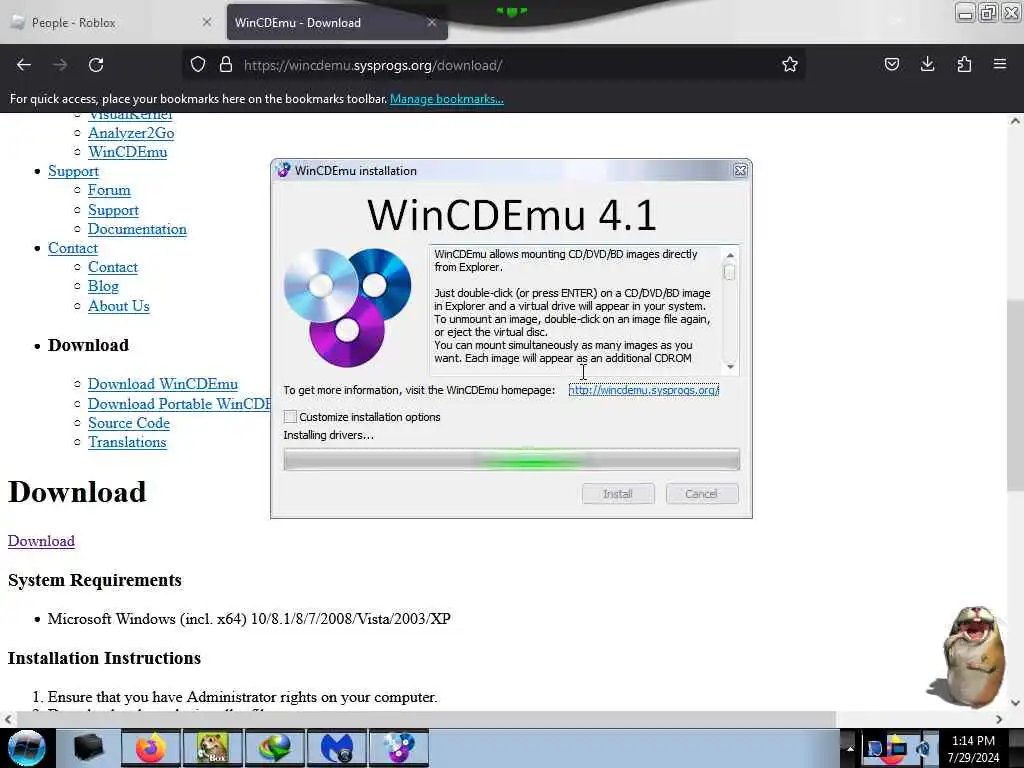The height and width of the screenshot is (768, 1024).
Task: Click the three-discs WinCDEmu logo image
Action: (x=347, y=307)
